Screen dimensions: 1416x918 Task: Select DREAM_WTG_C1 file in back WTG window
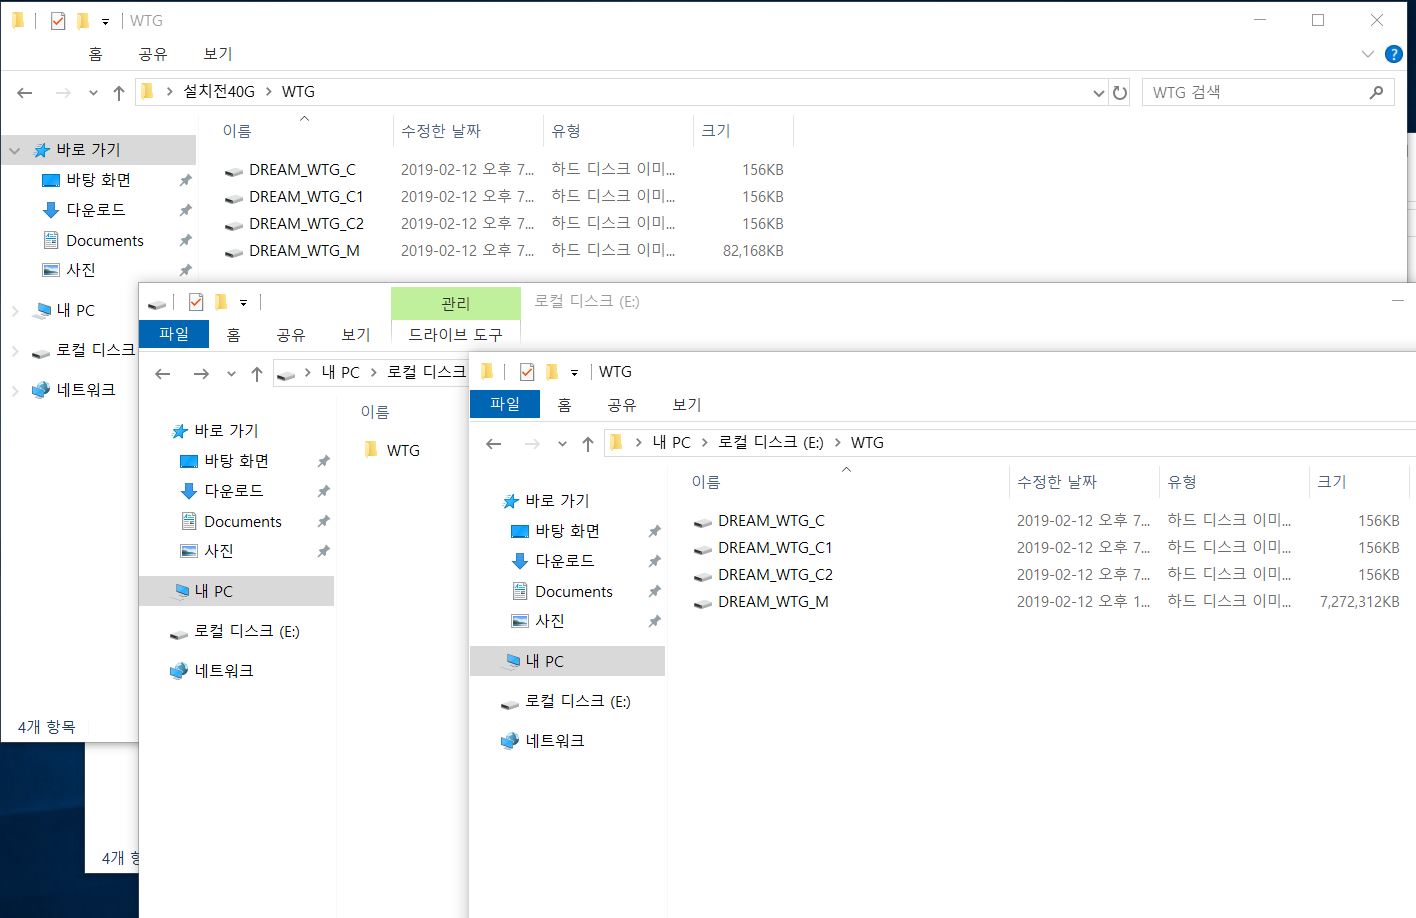(x=306, y=197)
